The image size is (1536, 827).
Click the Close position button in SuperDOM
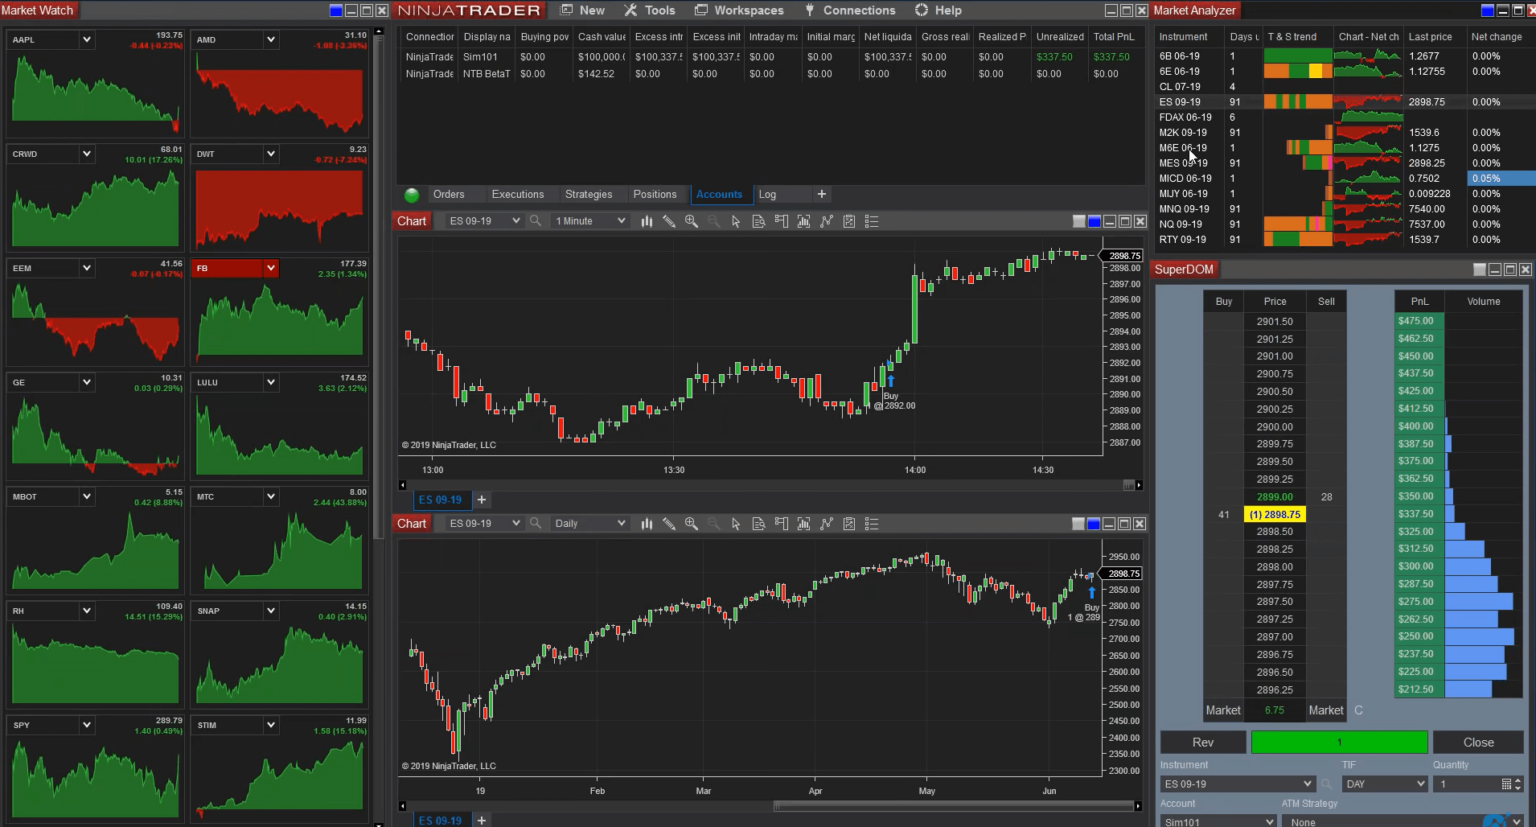tap(1478, 742)
